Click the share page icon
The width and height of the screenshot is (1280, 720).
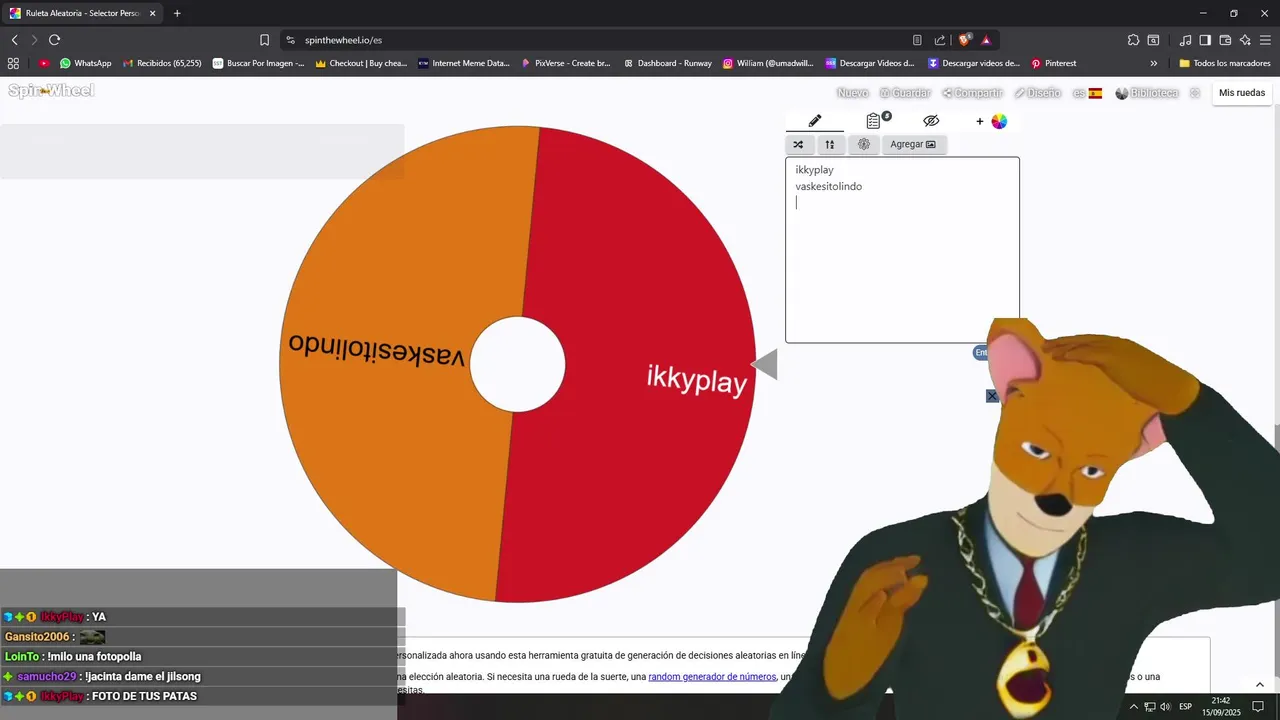[x=940, y=40]
